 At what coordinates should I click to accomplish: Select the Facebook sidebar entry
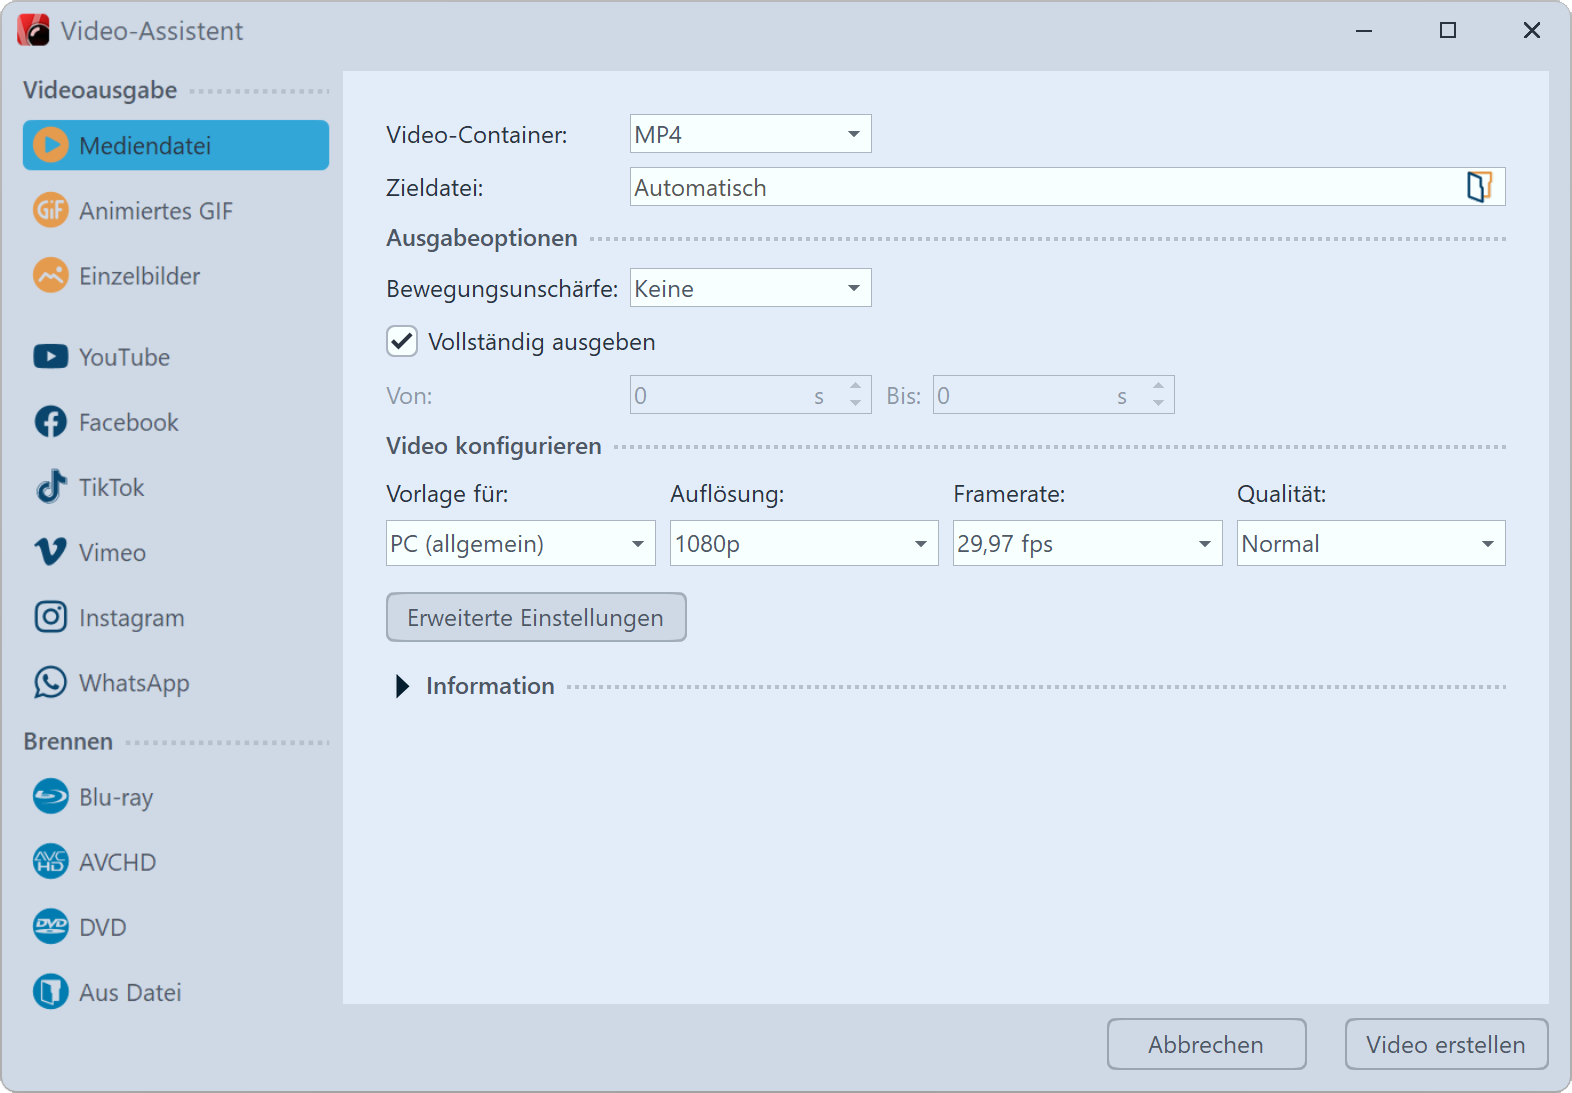click(128, 422)
